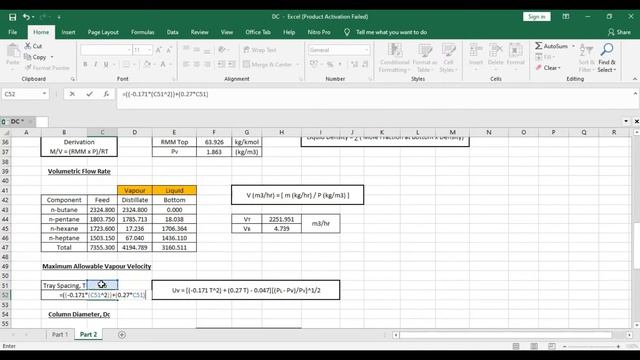Cancel formula entry with X icon
Image resolution: width=640 pixels, height=360 pixels.
click(72, 94)
